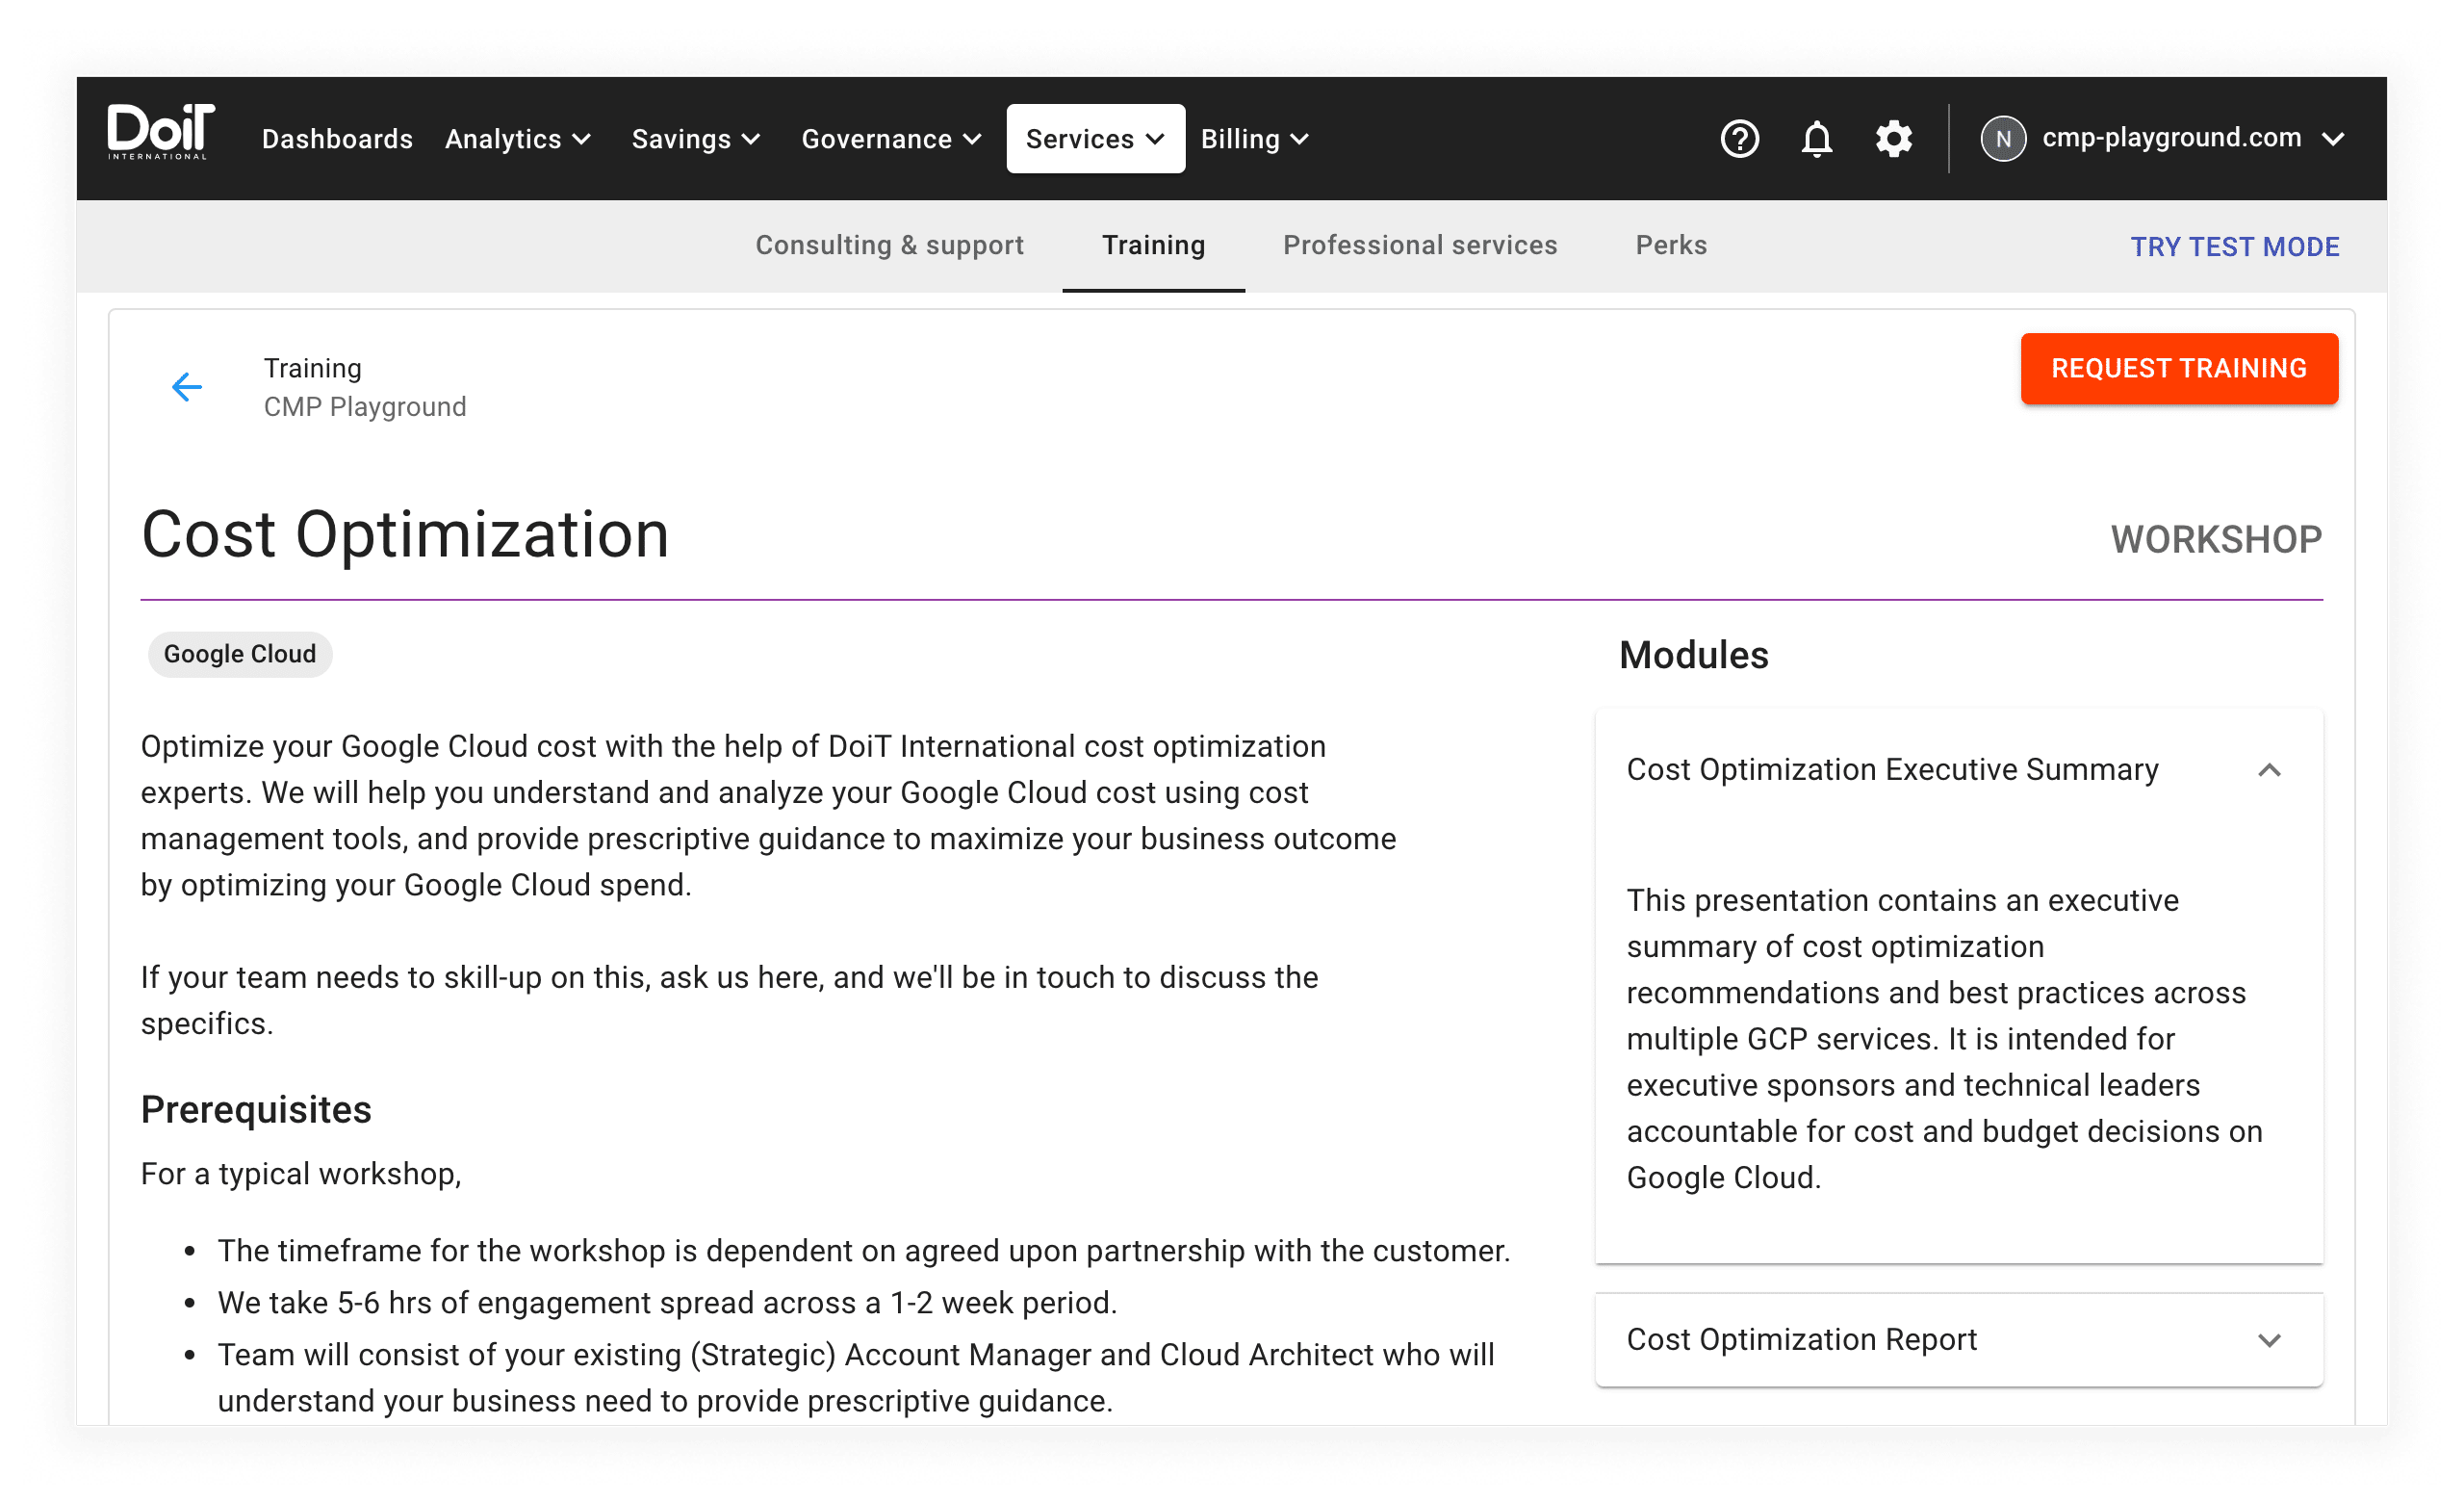This screenshot has height=1502, width=2464.
Task: Select the Perks tab
Action: (x=1670, y=245)
